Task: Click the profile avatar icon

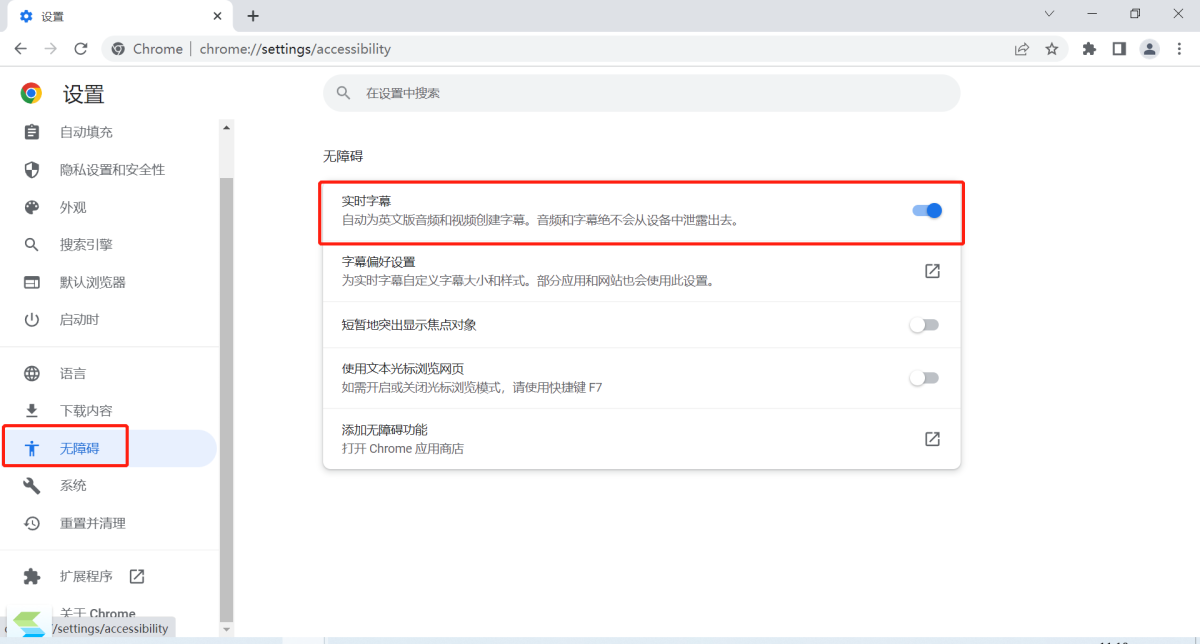Action: 1149,49
